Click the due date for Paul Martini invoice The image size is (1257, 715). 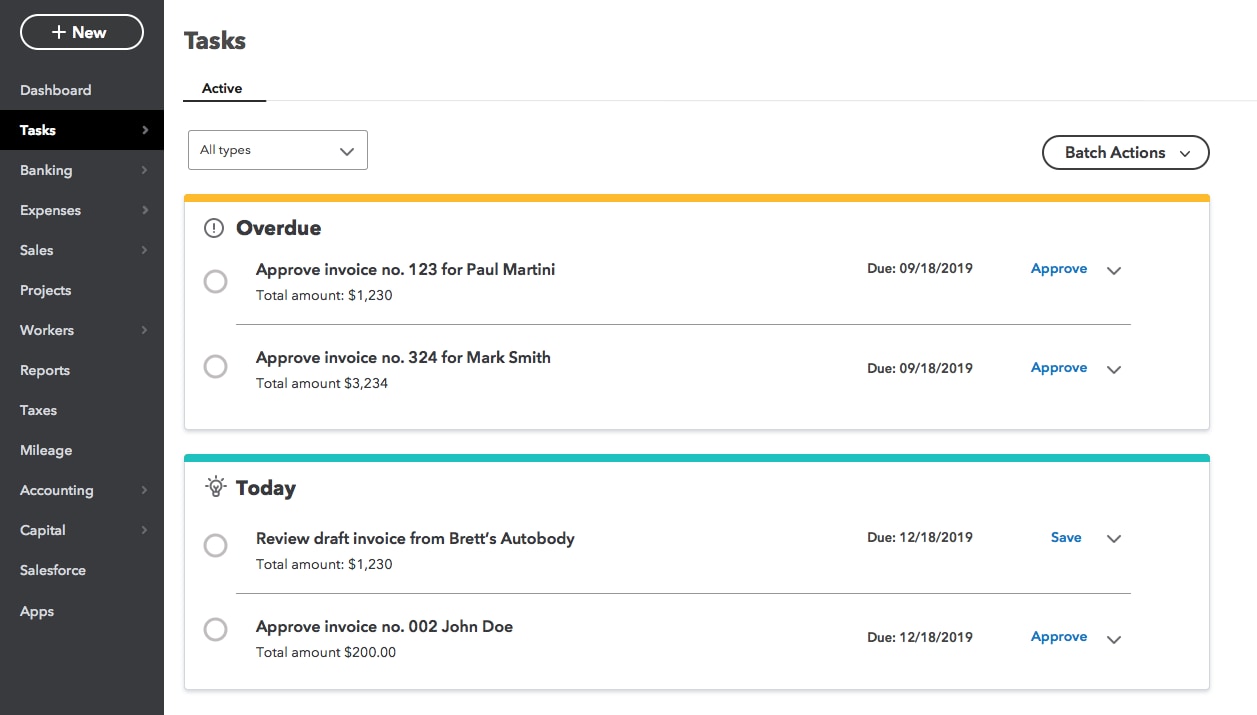click(920, 269)
